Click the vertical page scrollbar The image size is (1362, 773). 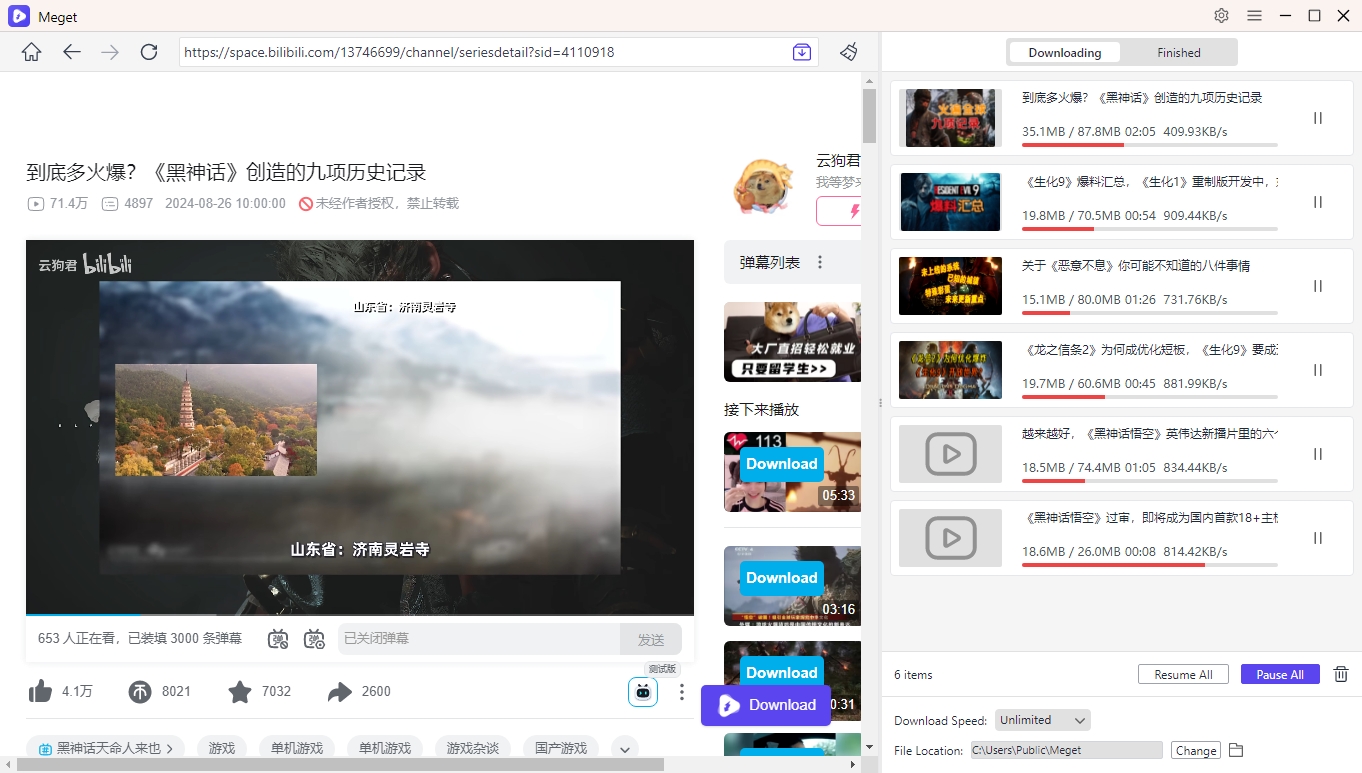869,115
